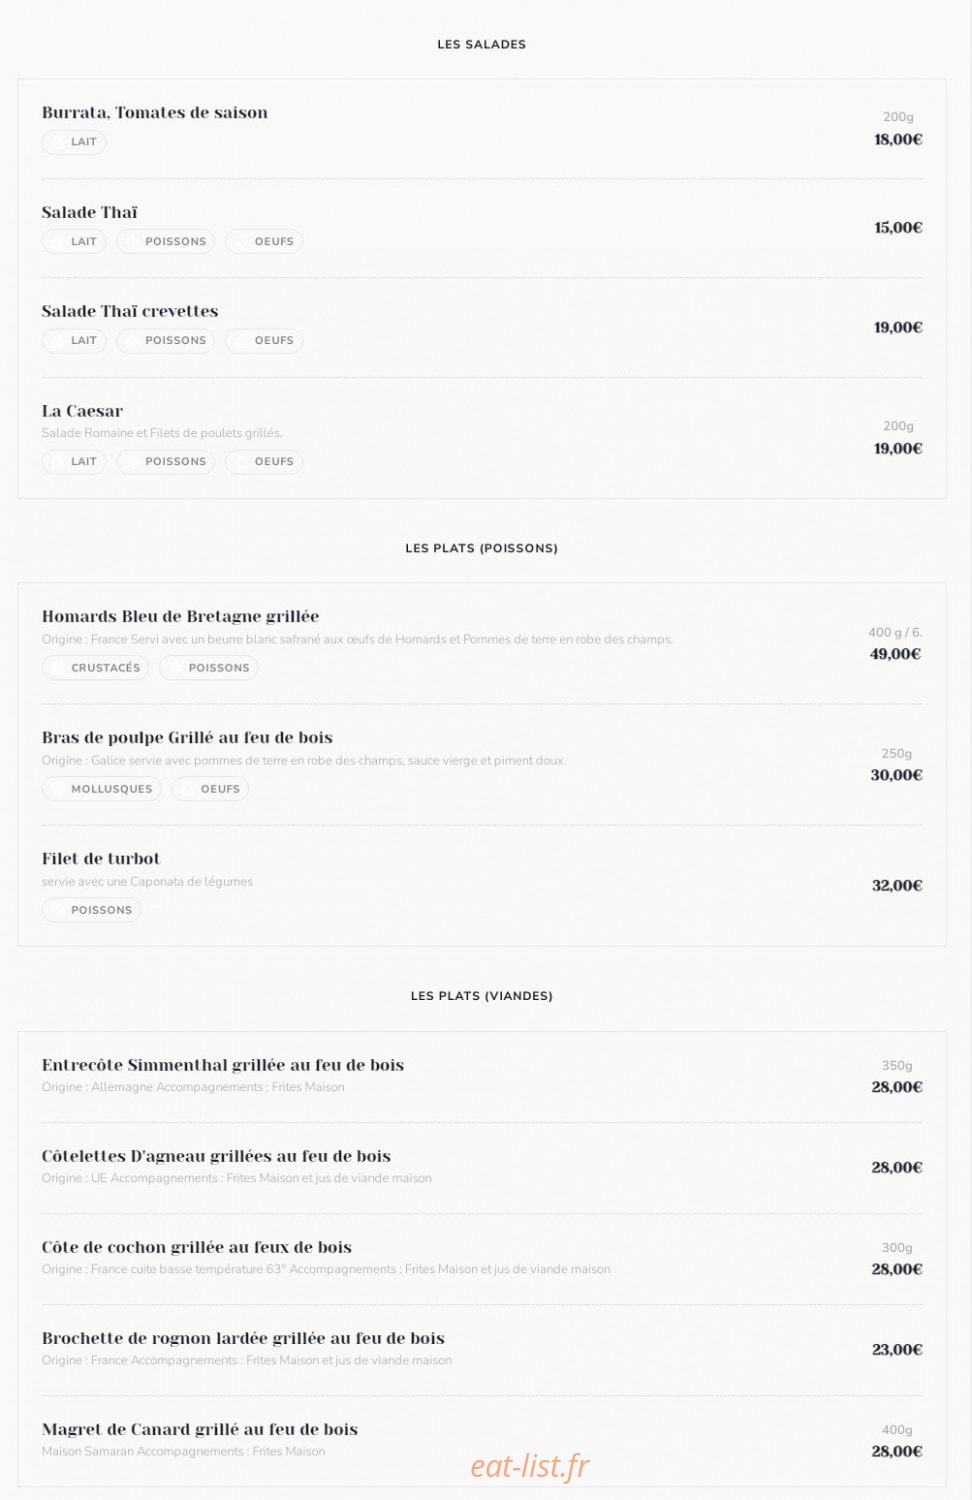Click the POISSONS tag under Salade Thaï
This screenshot has width=972, height=1500.
tap(166, 241)
